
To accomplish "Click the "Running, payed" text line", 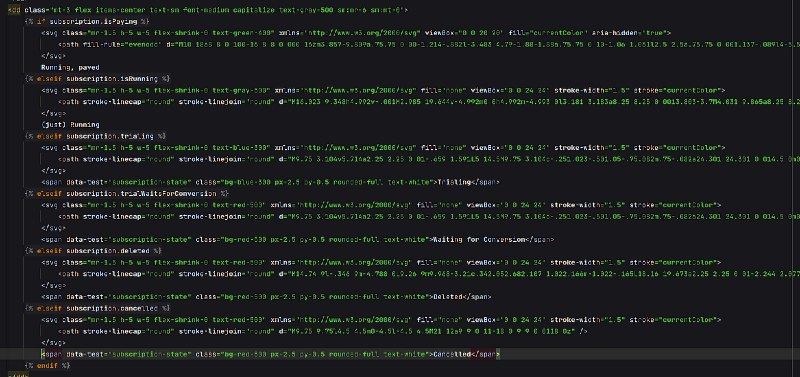I will tap(70, 67).
